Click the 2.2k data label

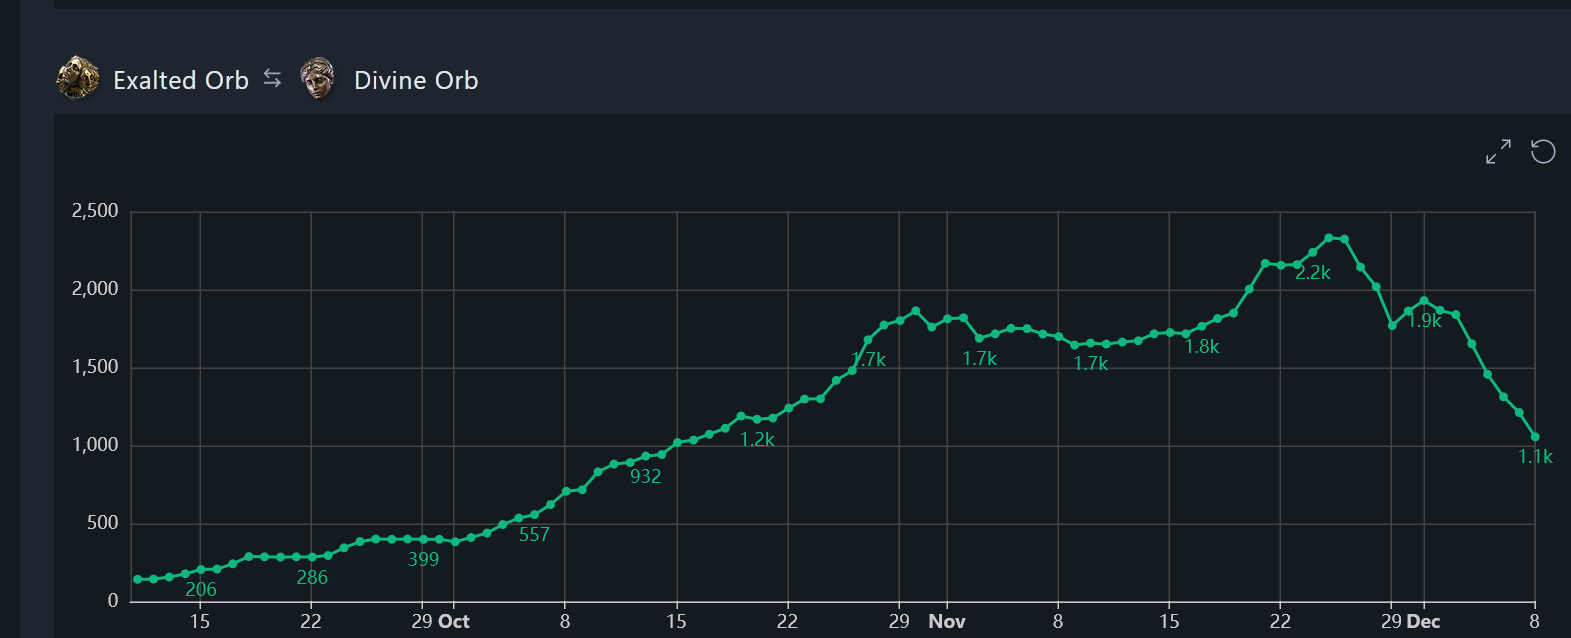pyautogui.click(x=1313, y=272)
